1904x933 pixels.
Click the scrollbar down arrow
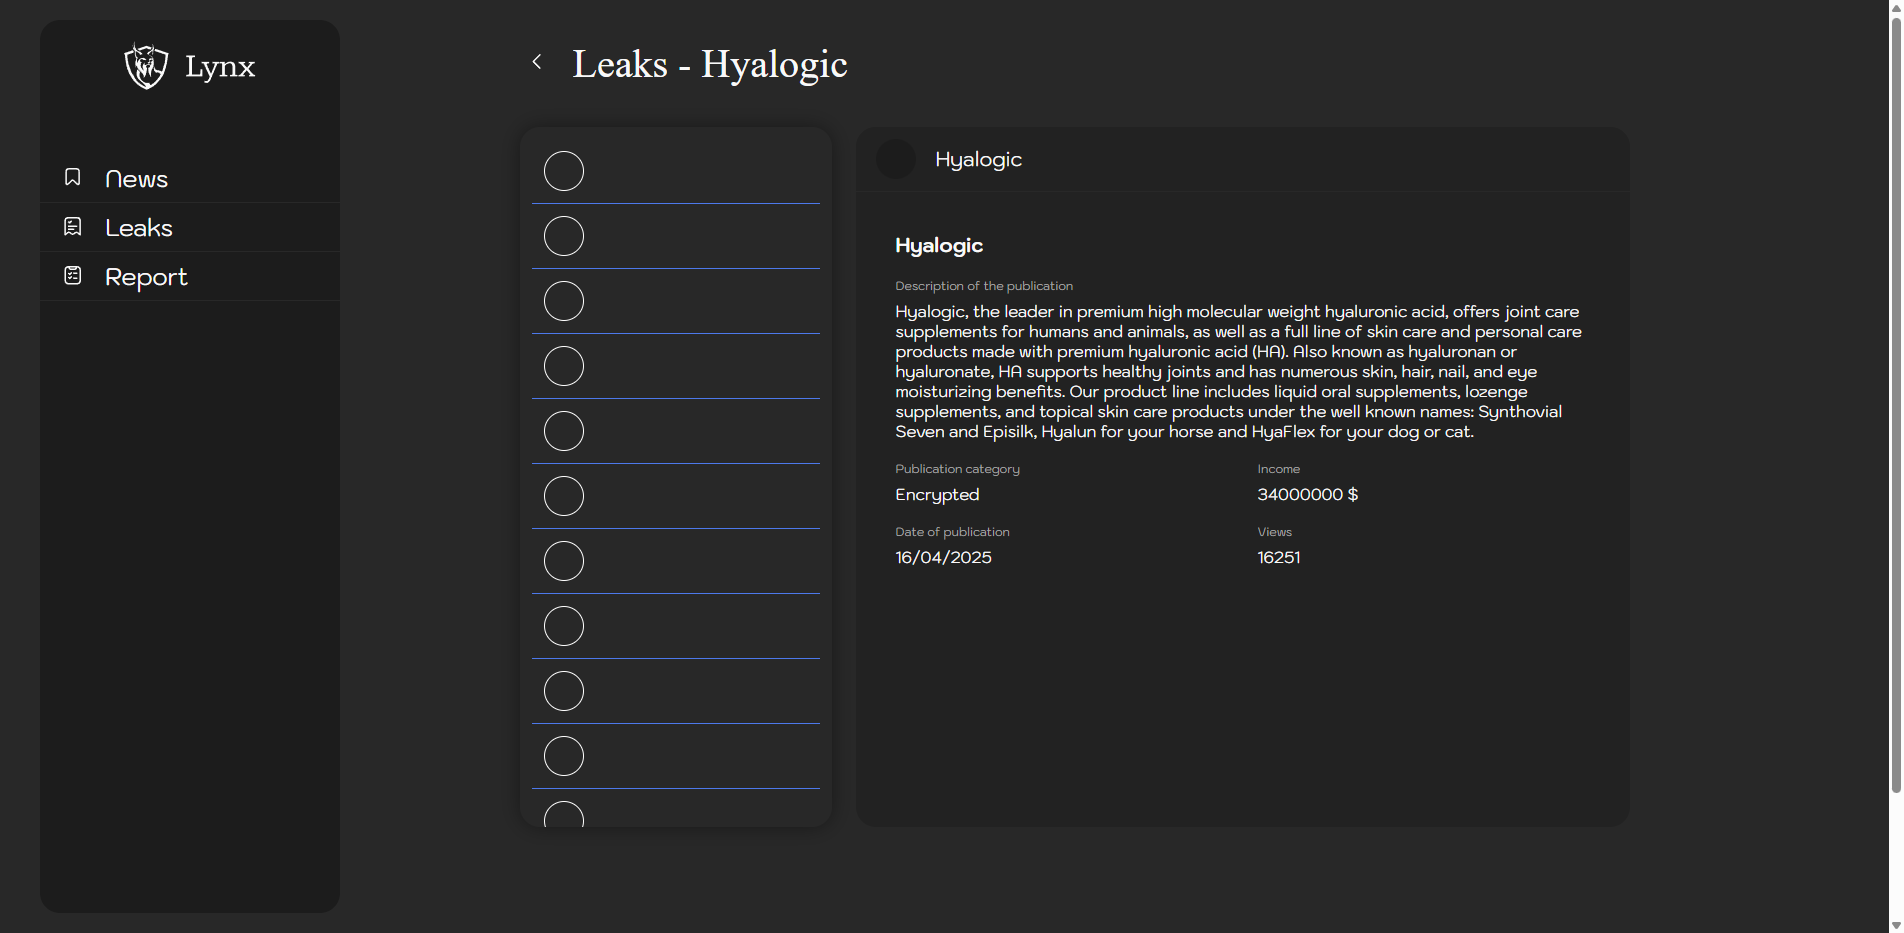point(1895,925)
